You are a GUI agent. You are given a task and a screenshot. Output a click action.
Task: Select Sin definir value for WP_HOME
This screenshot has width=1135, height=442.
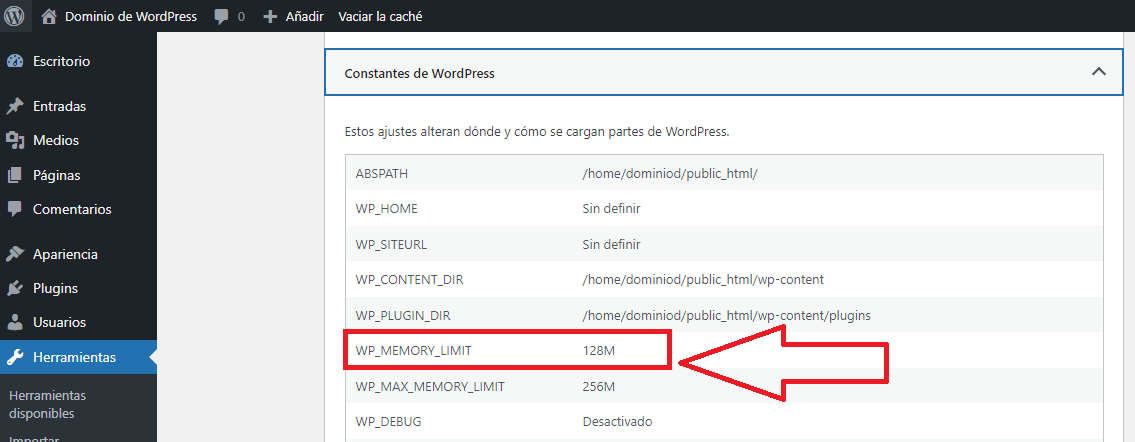click(611, 209)
